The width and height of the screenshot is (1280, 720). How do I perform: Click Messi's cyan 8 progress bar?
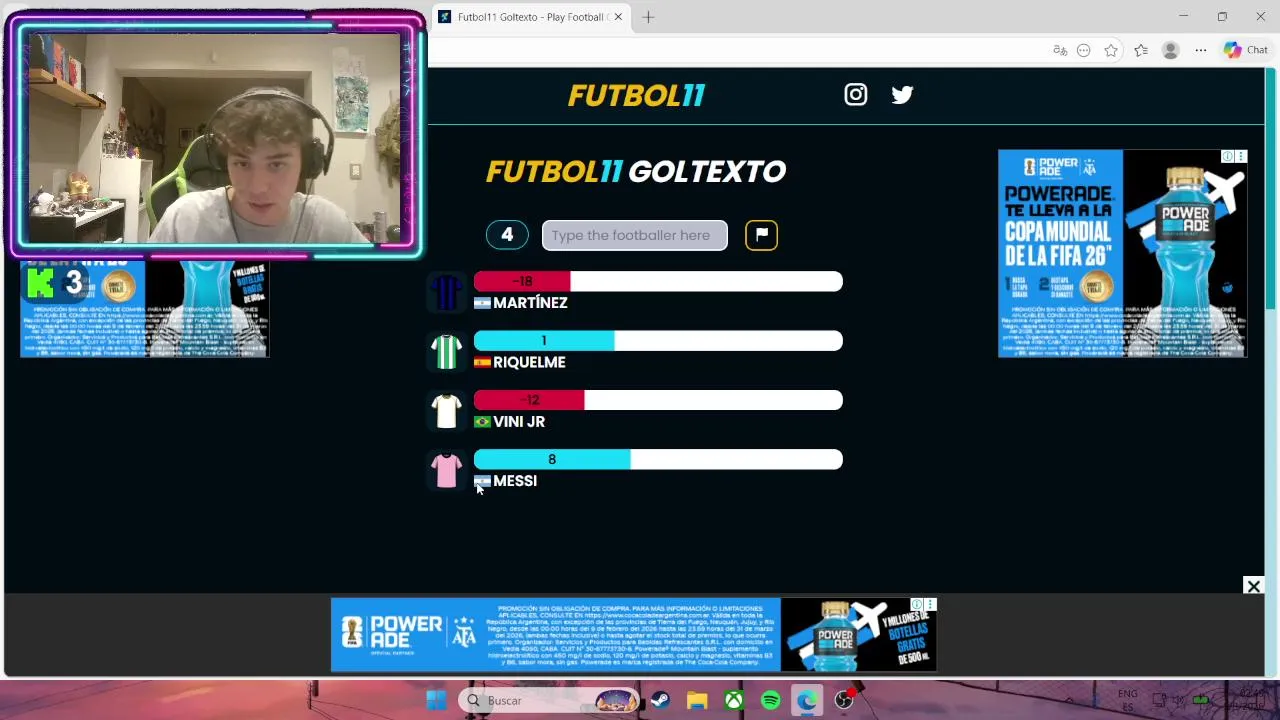pos(552,459)
